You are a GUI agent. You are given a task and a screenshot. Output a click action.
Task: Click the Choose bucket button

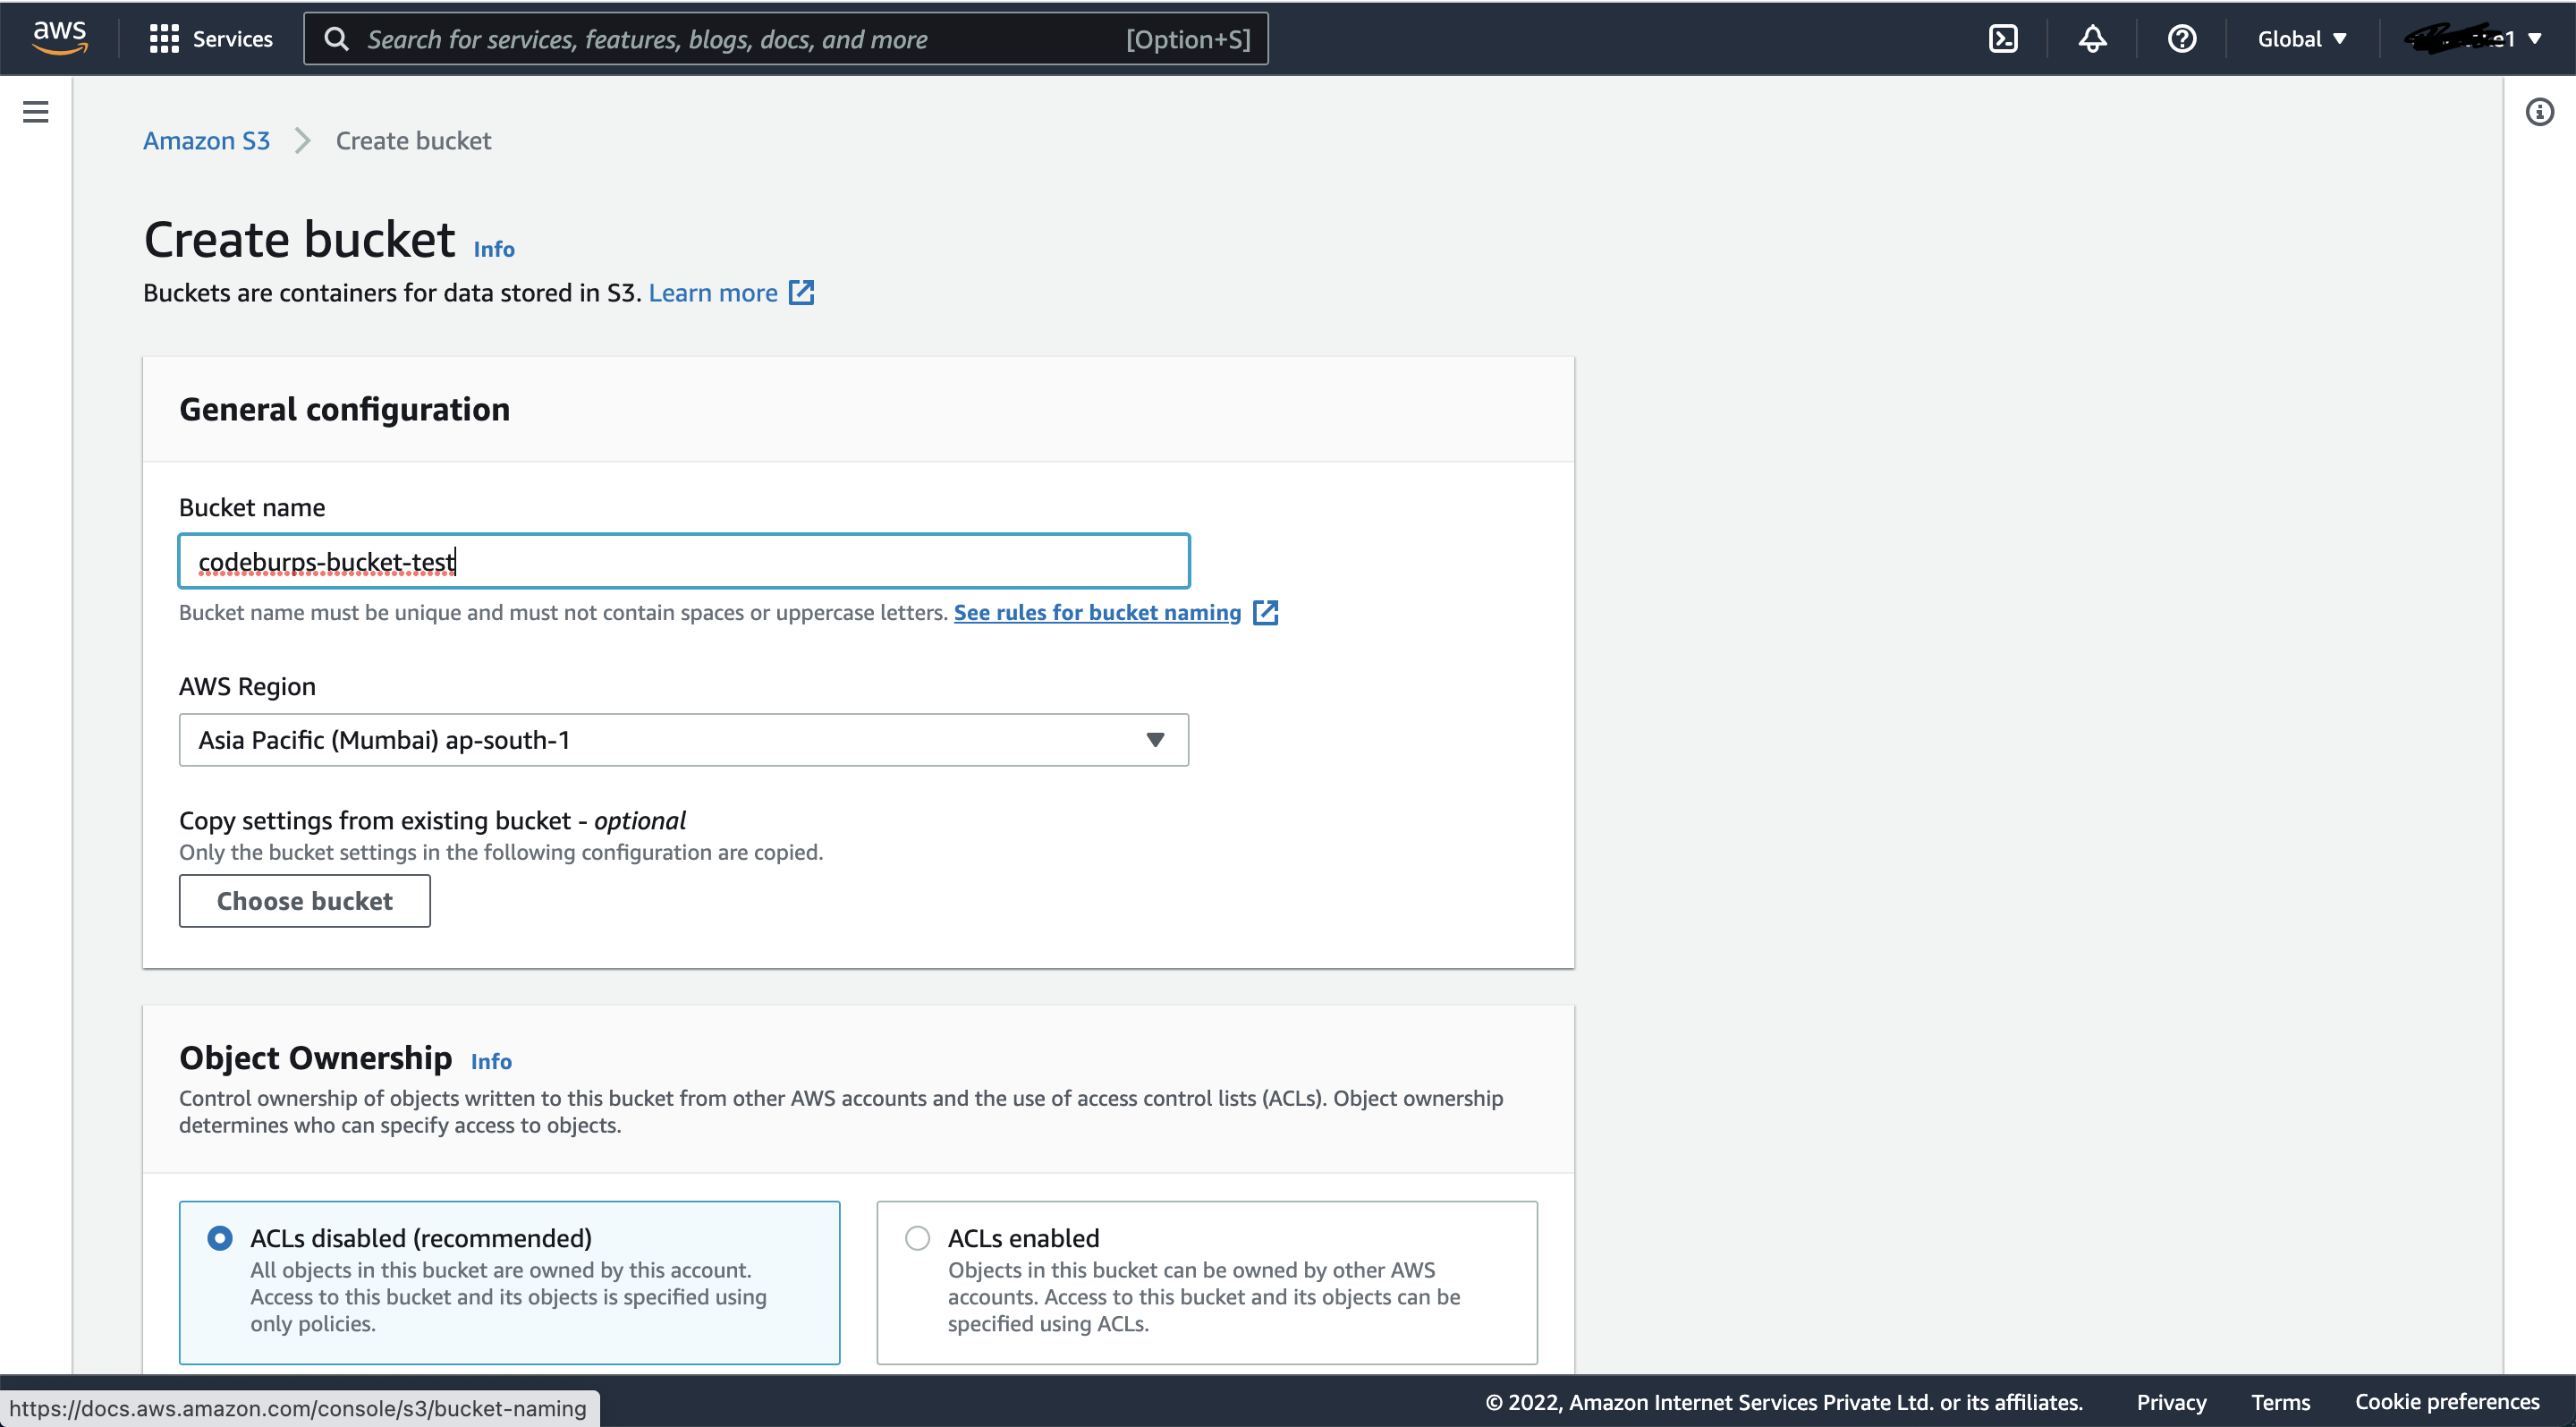(305, 901)
